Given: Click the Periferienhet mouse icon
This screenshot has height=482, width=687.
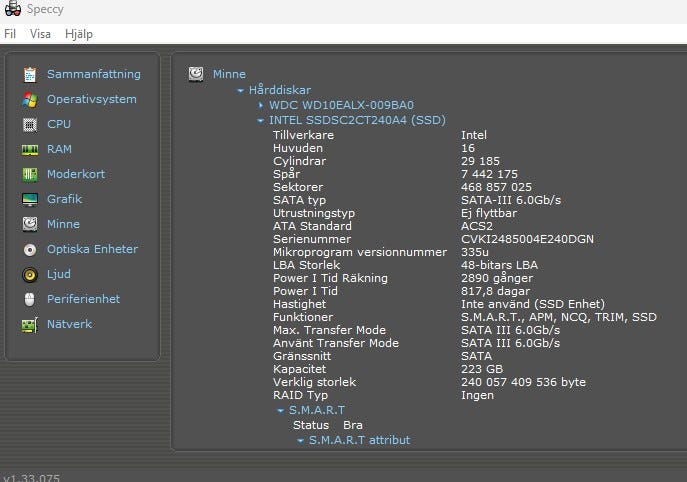Looking at the screenshot, I should 29,299.
